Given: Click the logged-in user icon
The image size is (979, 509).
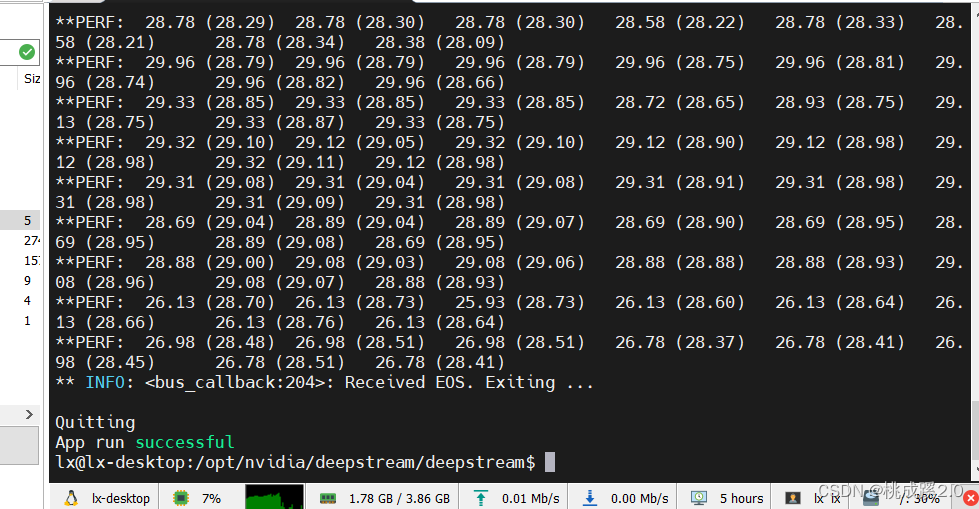Looking at the screenshot, I should 793,498.
